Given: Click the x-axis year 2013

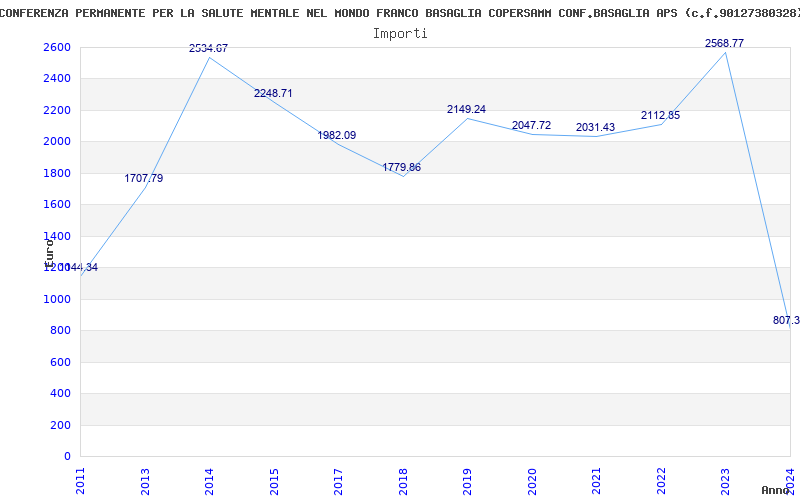Looking at the screenshot, I should (145, 481).
